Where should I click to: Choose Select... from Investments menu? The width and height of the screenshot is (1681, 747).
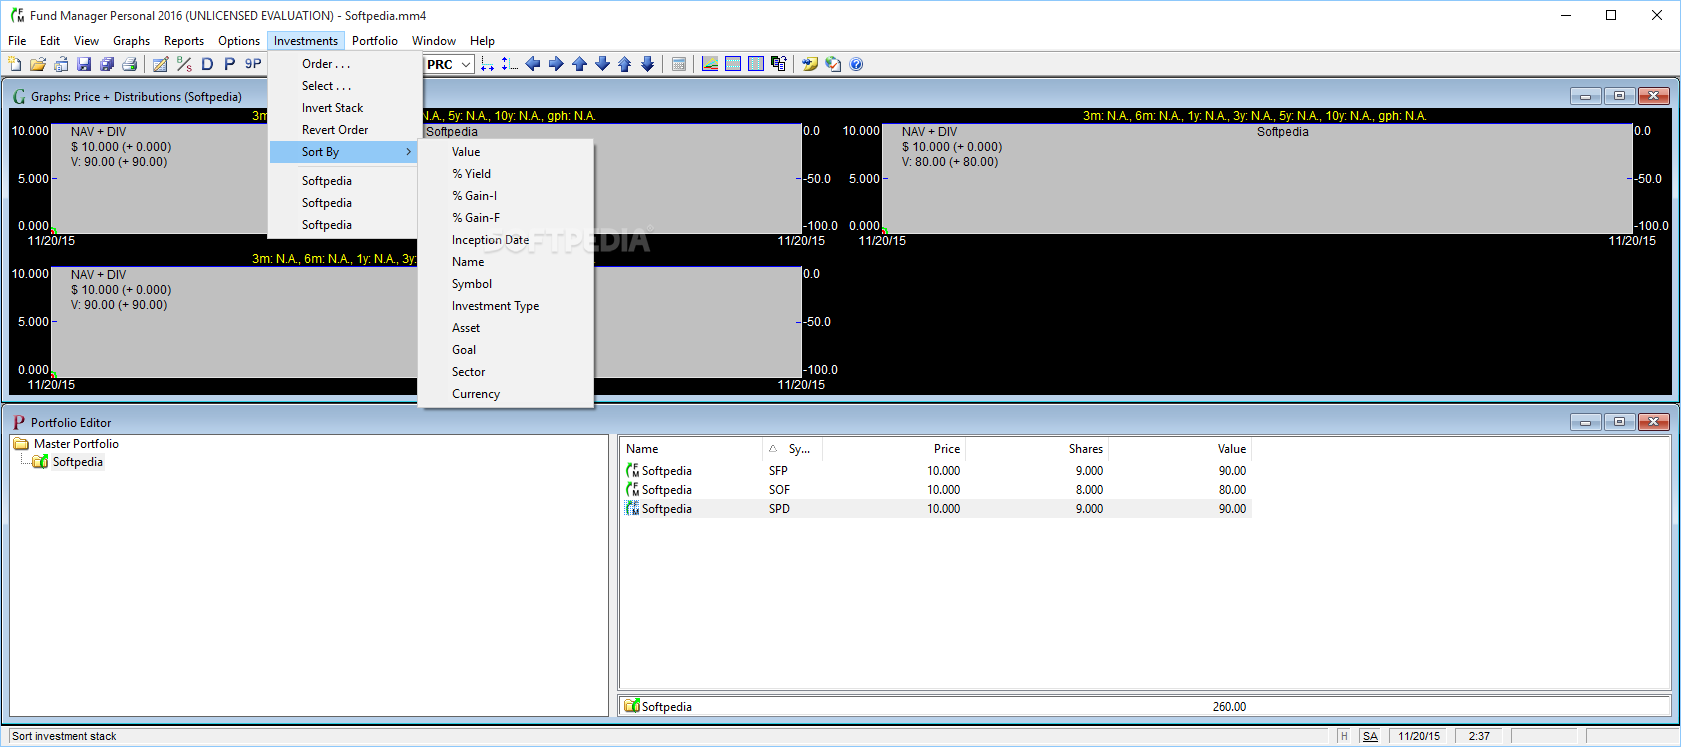pyautogui.click(x=344, y=86)
